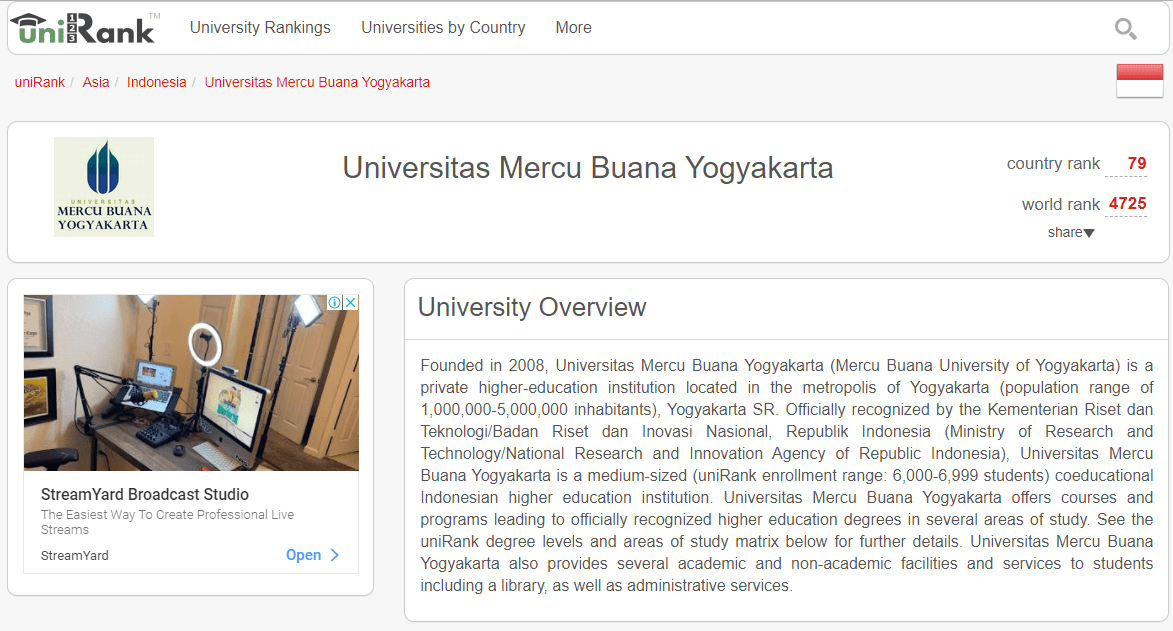Open the search magnifier
Screen dimensions: 1173x631
coord(1125,30)
